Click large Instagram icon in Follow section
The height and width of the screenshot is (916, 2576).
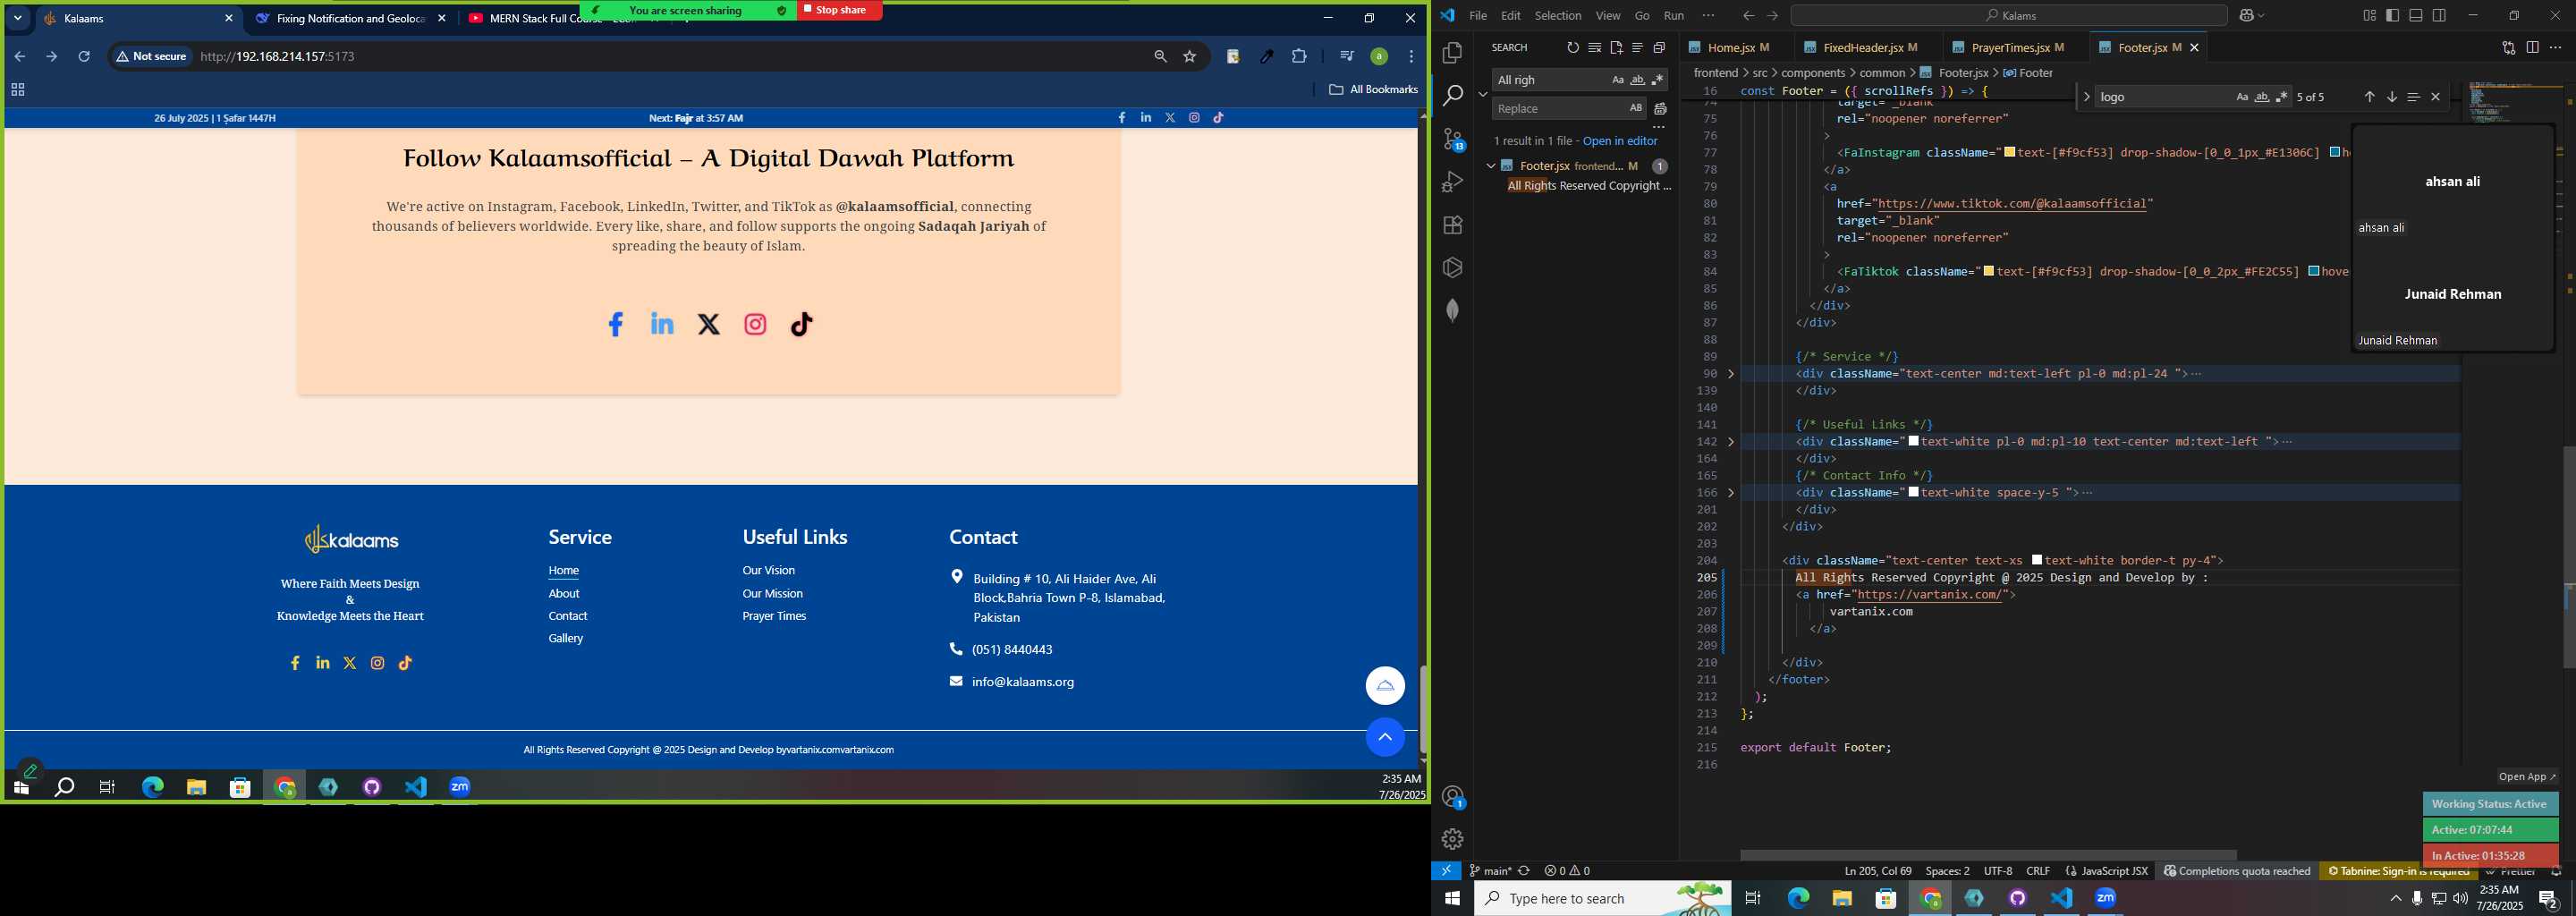pyautogui.click(x=756, y=324)
